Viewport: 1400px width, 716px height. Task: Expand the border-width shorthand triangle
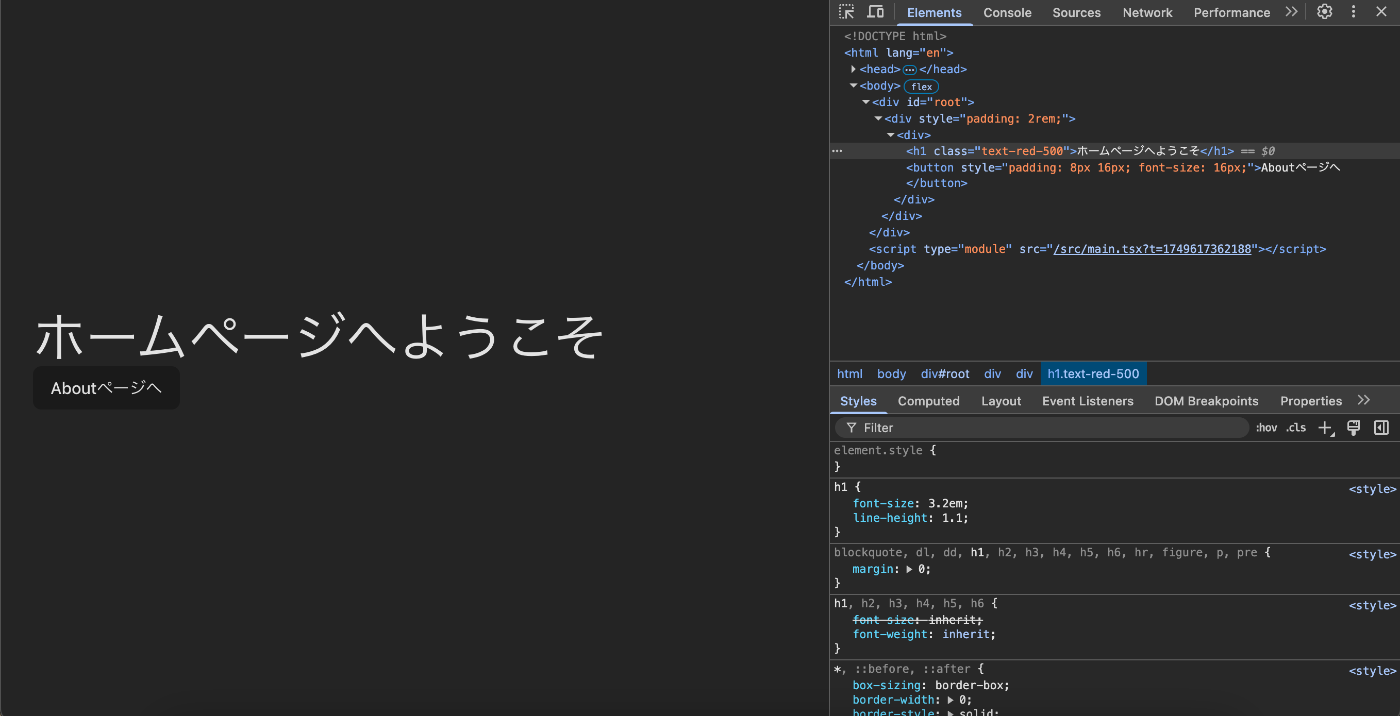pos(951,700)
